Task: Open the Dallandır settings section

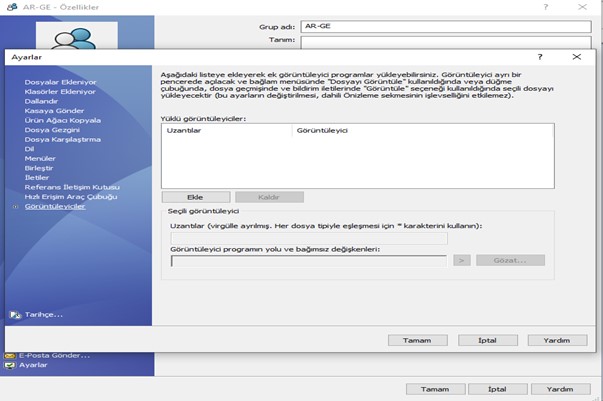Action: pyautogui.click(x=42, y=101)
